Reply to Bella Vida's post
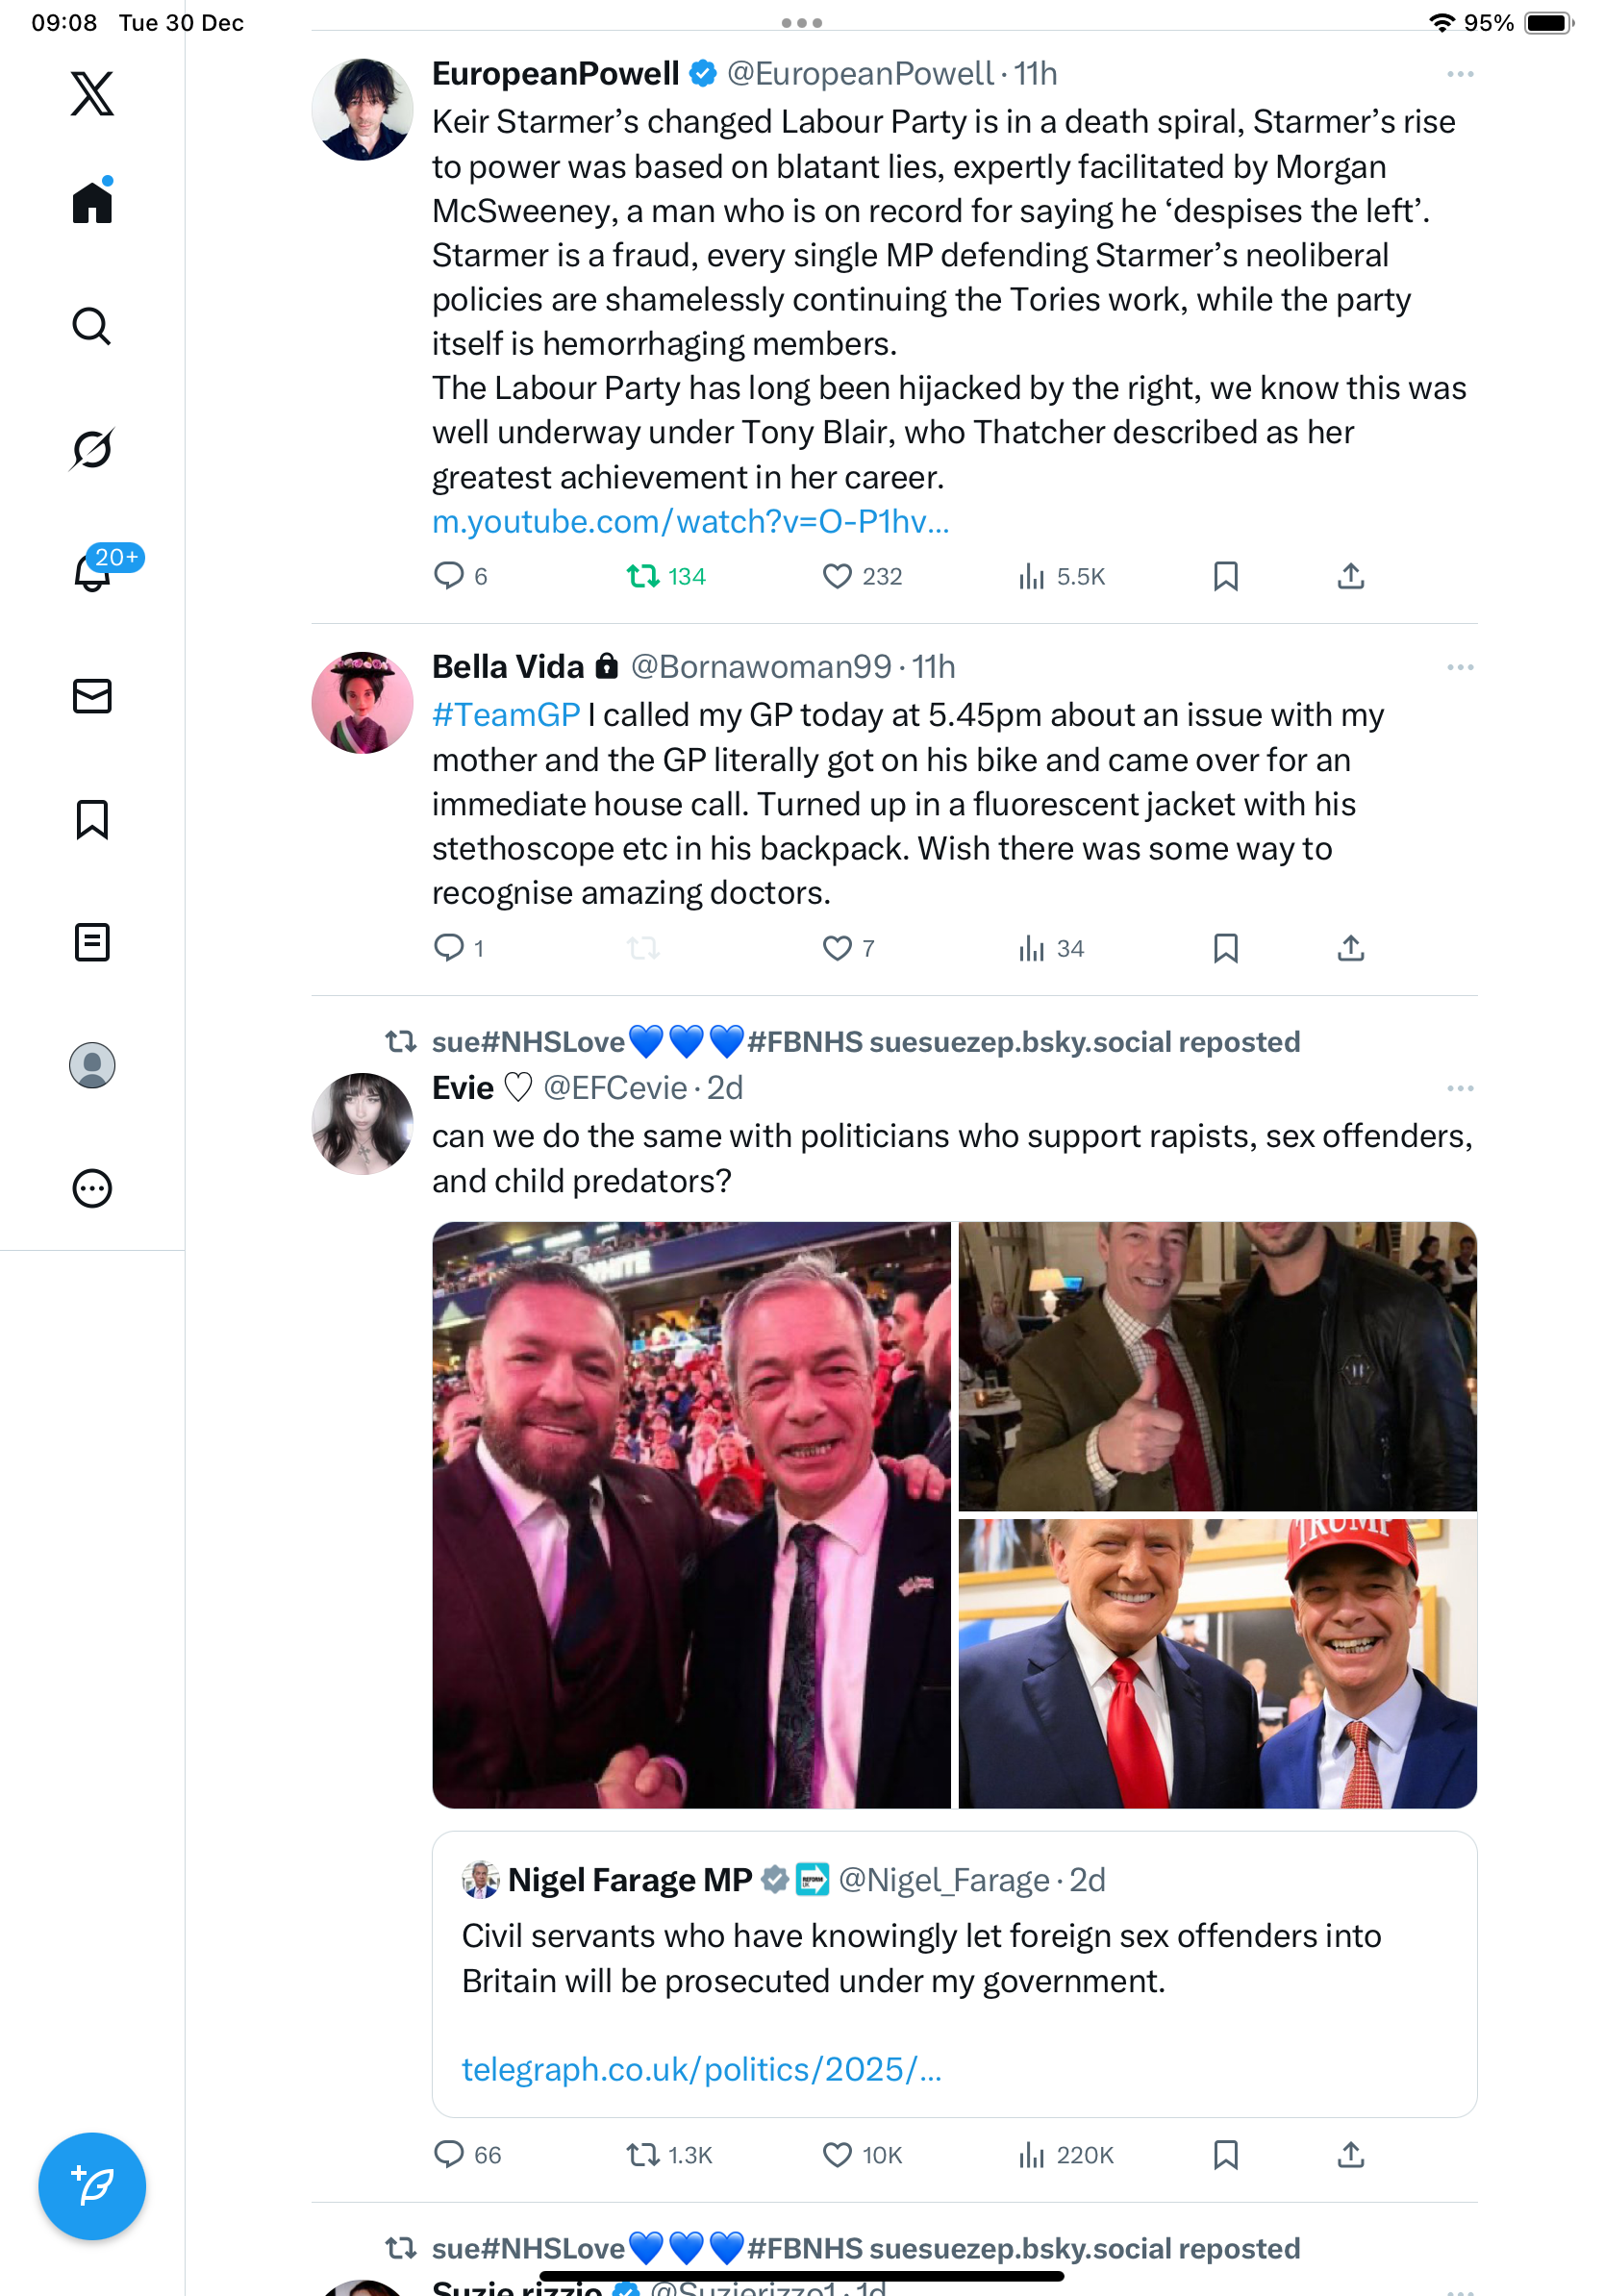Viewport: 1604px width, 2296px height. click(x=449, y=947)
